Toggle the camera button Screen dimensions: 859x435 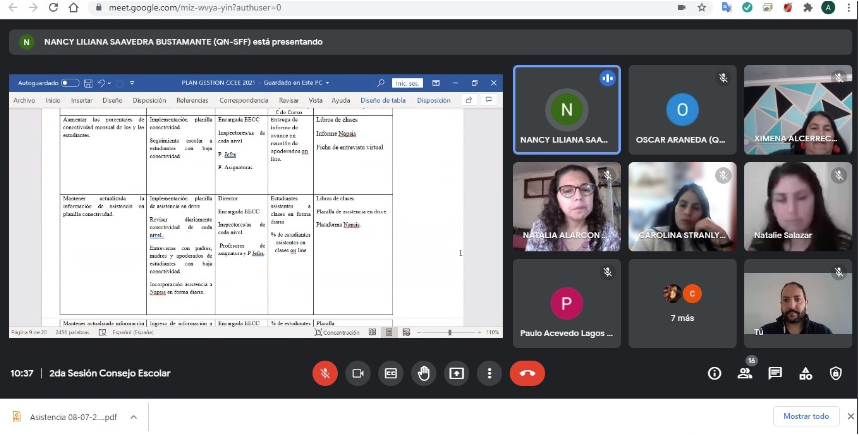coord(357,373)
